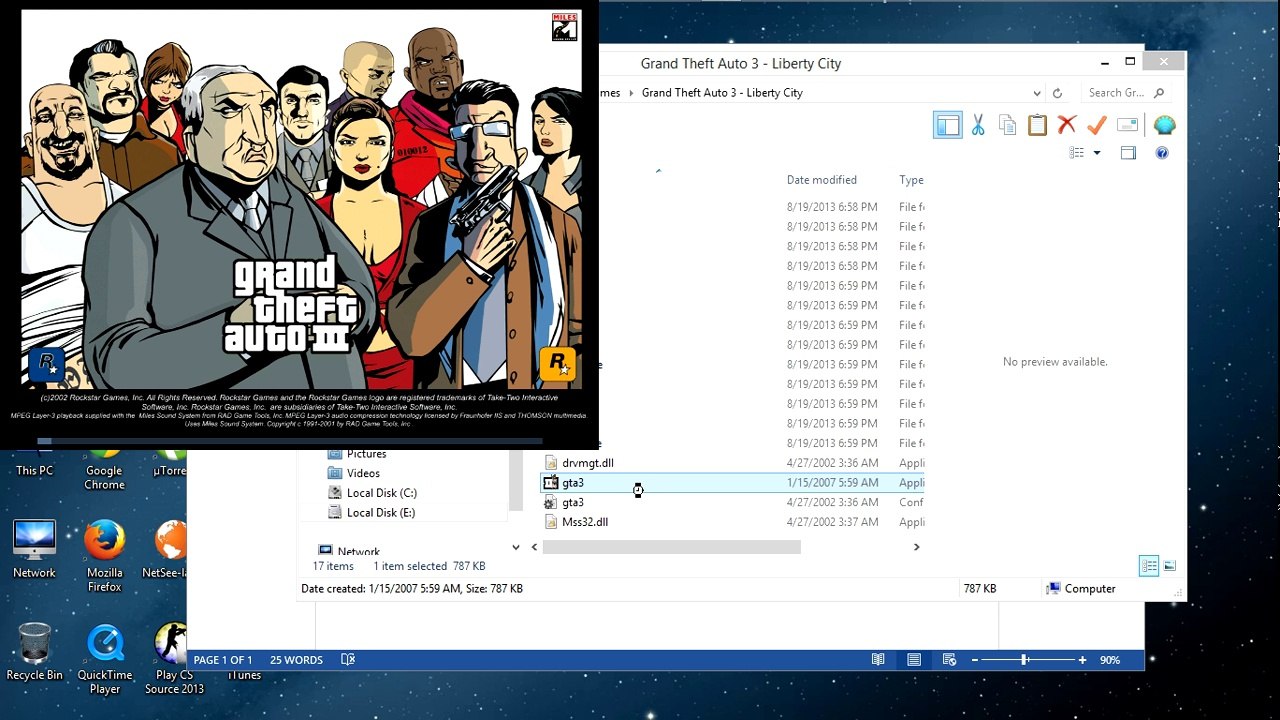This screenshot has height=720, width=1280.
Task: Open Videos in the navigation pane
Action: point(363,473)
